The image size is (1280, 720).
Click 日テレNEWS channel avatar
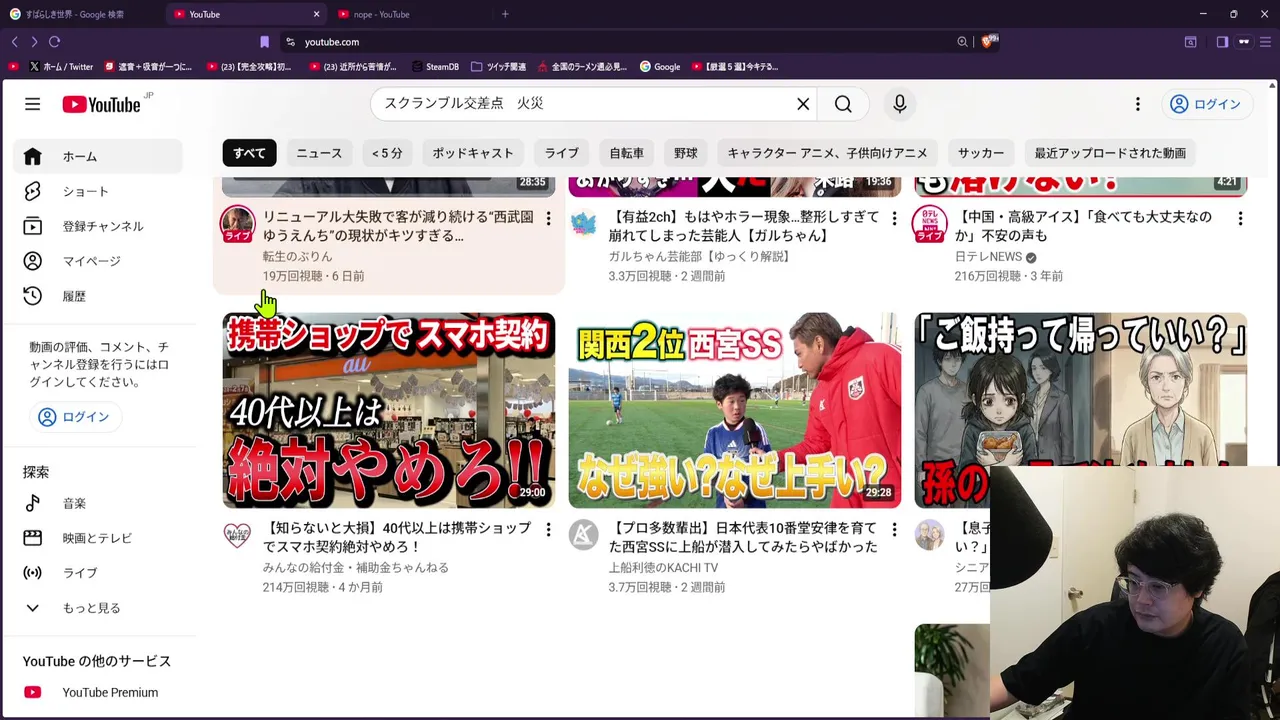pyautogui.click(x=929, y=224)
